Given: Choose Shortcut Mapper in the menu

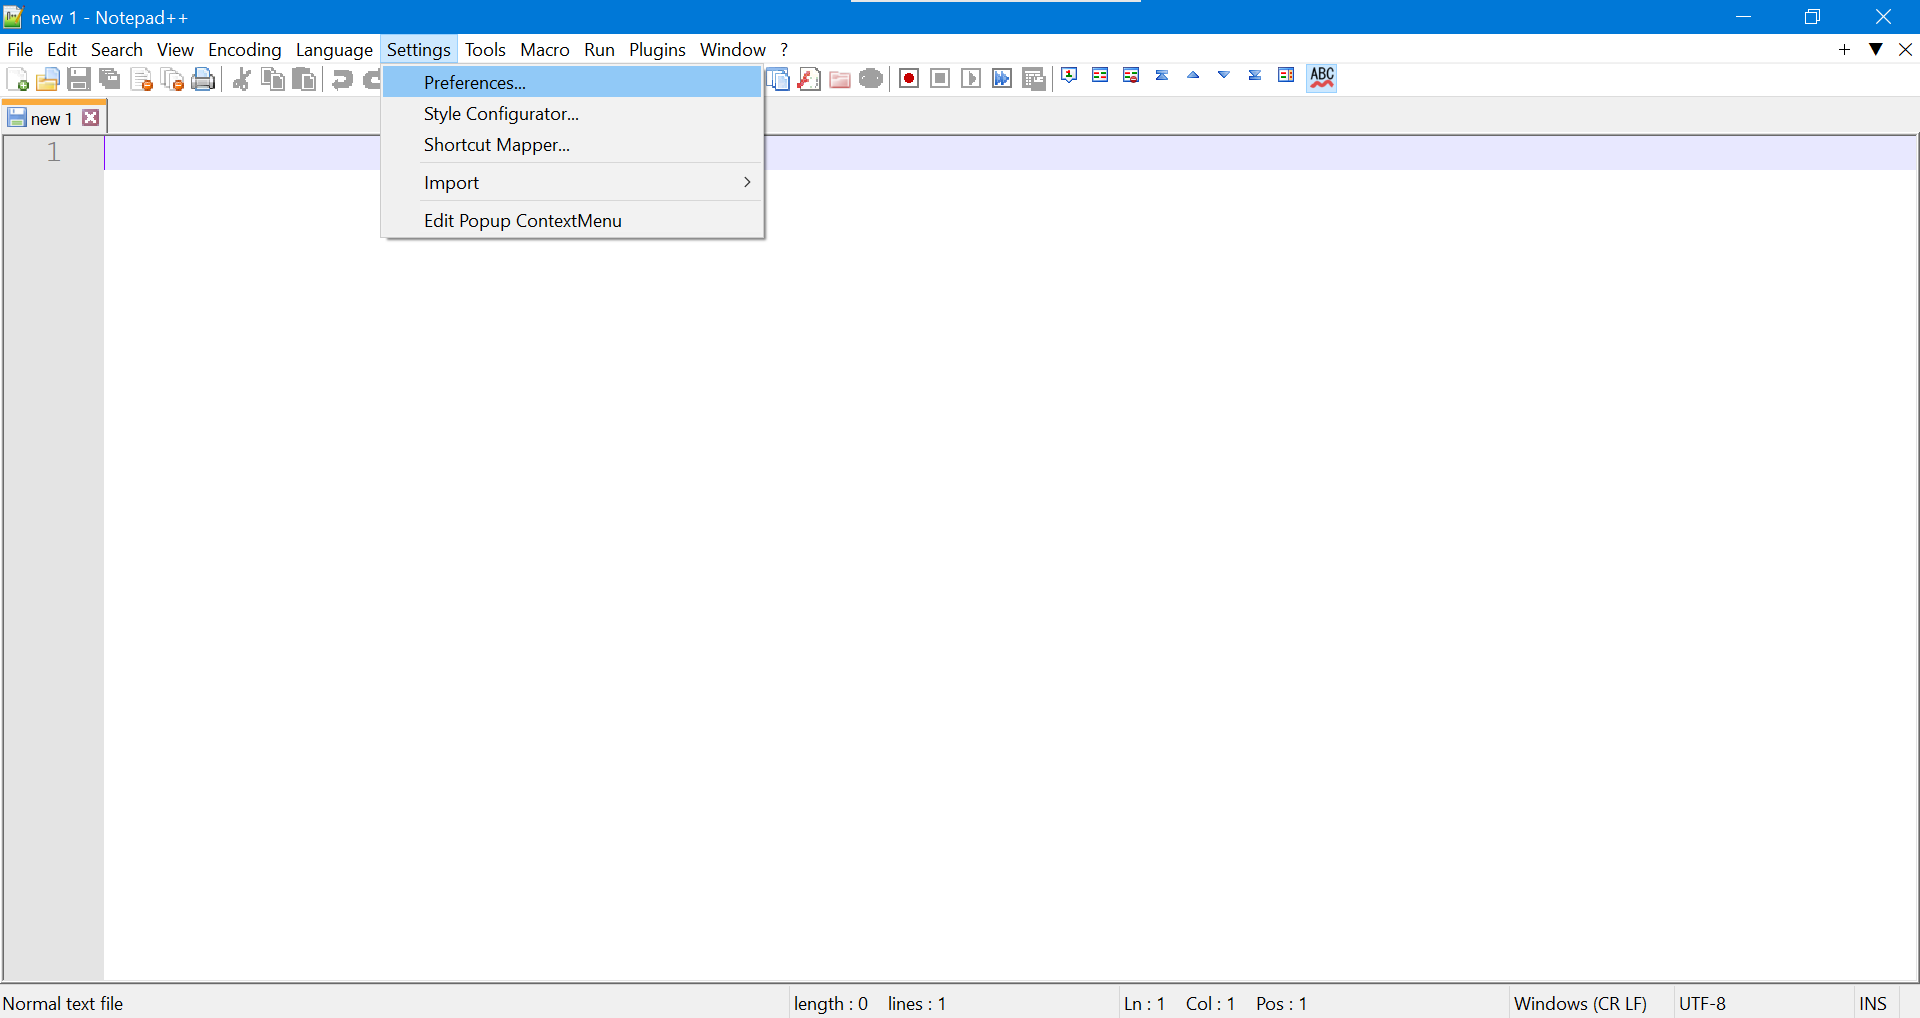Looking at the screenshot, I should pos(497,145).
